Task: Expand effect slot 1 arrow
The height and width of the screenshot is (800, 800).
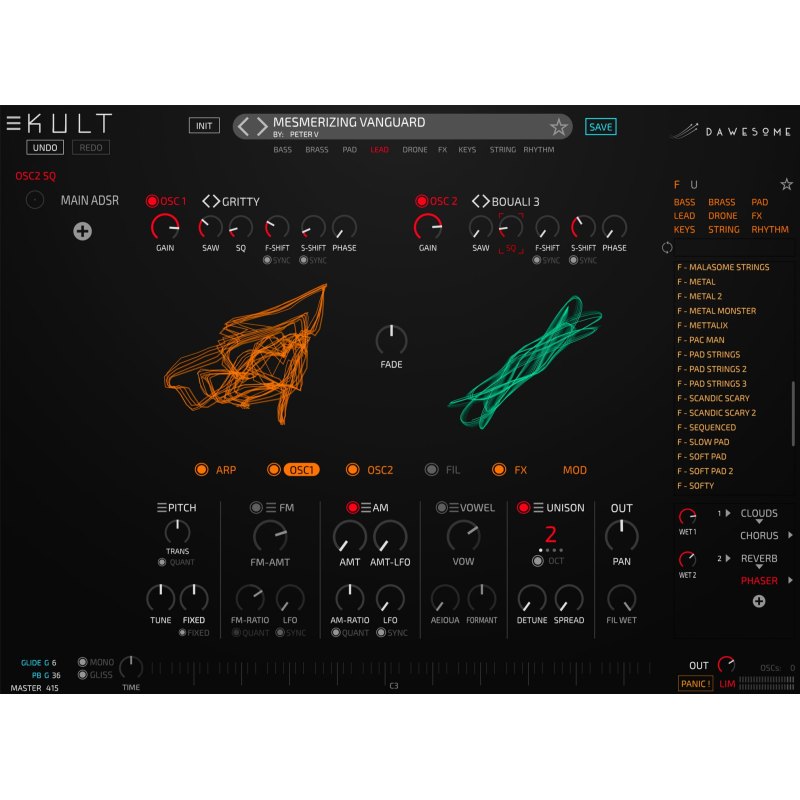Action: [728, 513]
